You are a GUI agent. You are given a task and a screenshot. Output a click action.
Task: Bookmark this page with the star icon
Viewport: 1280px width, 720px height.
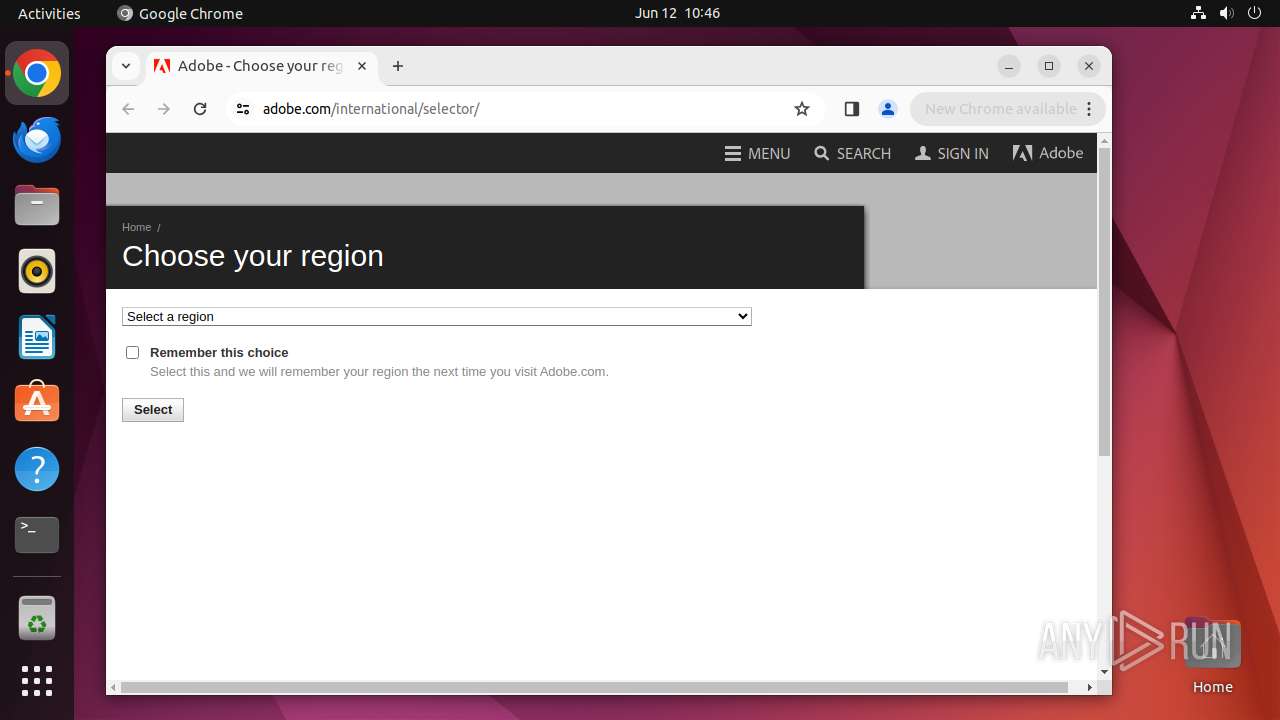point(802,109)
